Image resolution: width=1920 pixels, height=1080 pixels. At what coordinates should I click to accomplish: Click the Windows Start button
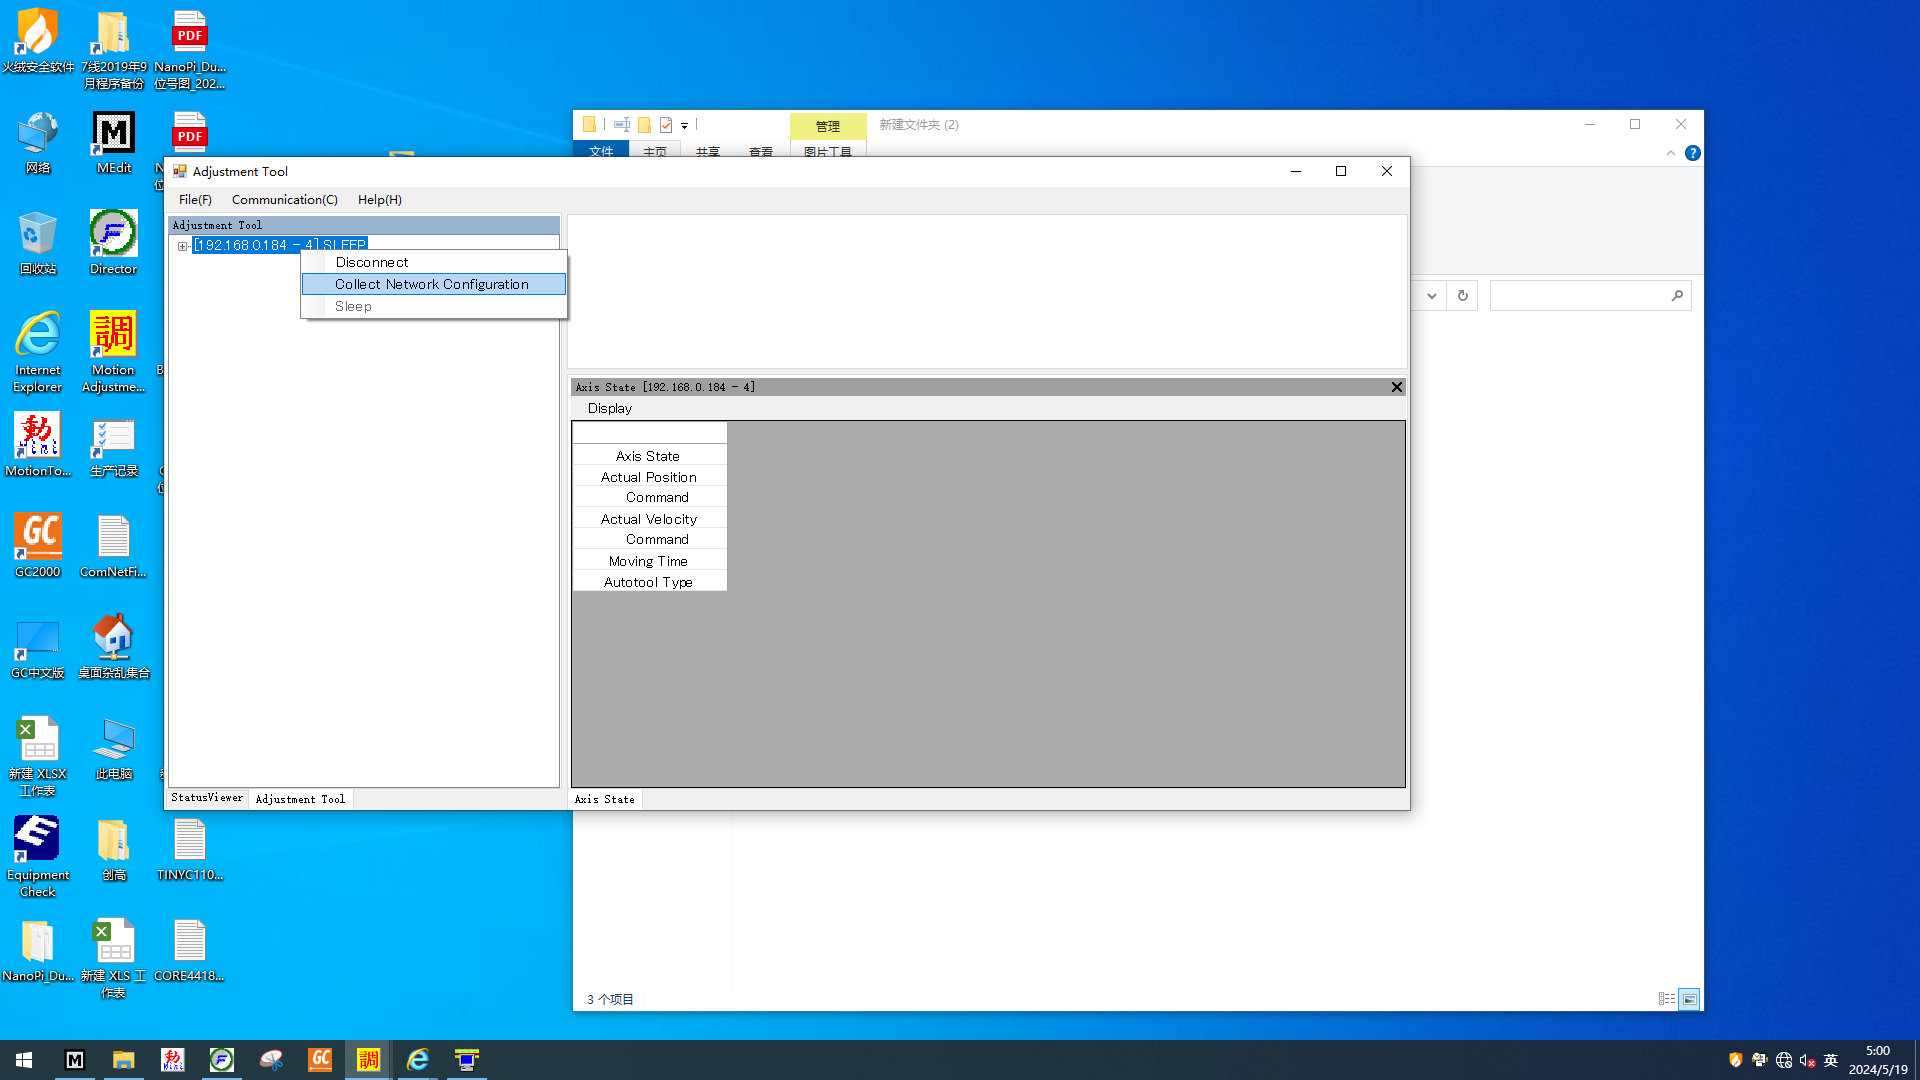click(x=24, y=1060)
